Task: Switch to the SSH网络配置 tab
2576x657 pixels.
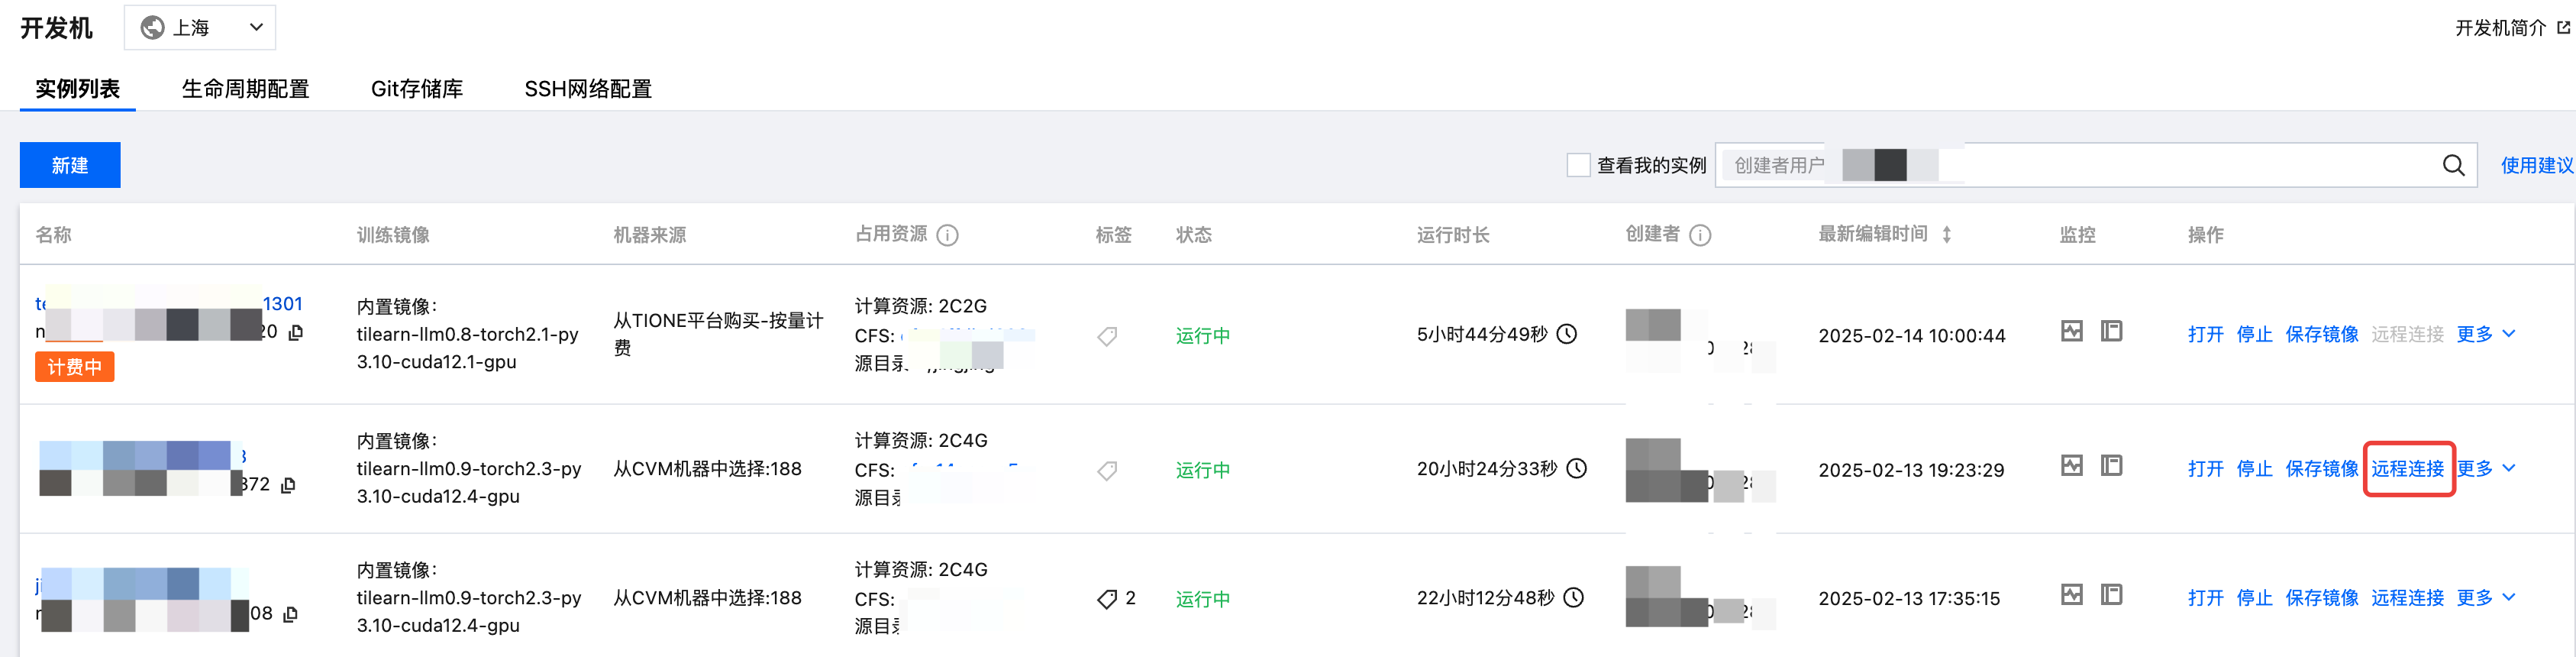Action: tap(587, 89)
